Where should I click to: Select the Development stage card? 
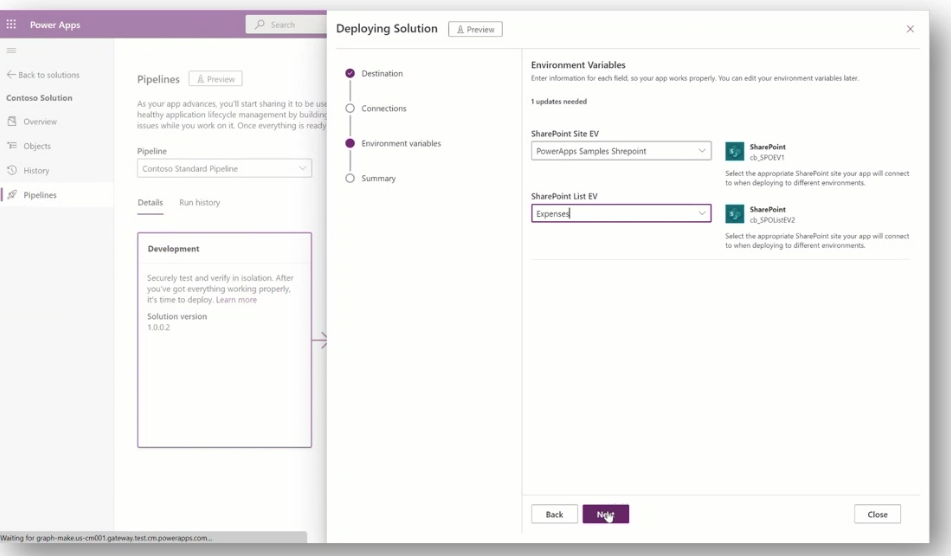(x=224, y=340)
